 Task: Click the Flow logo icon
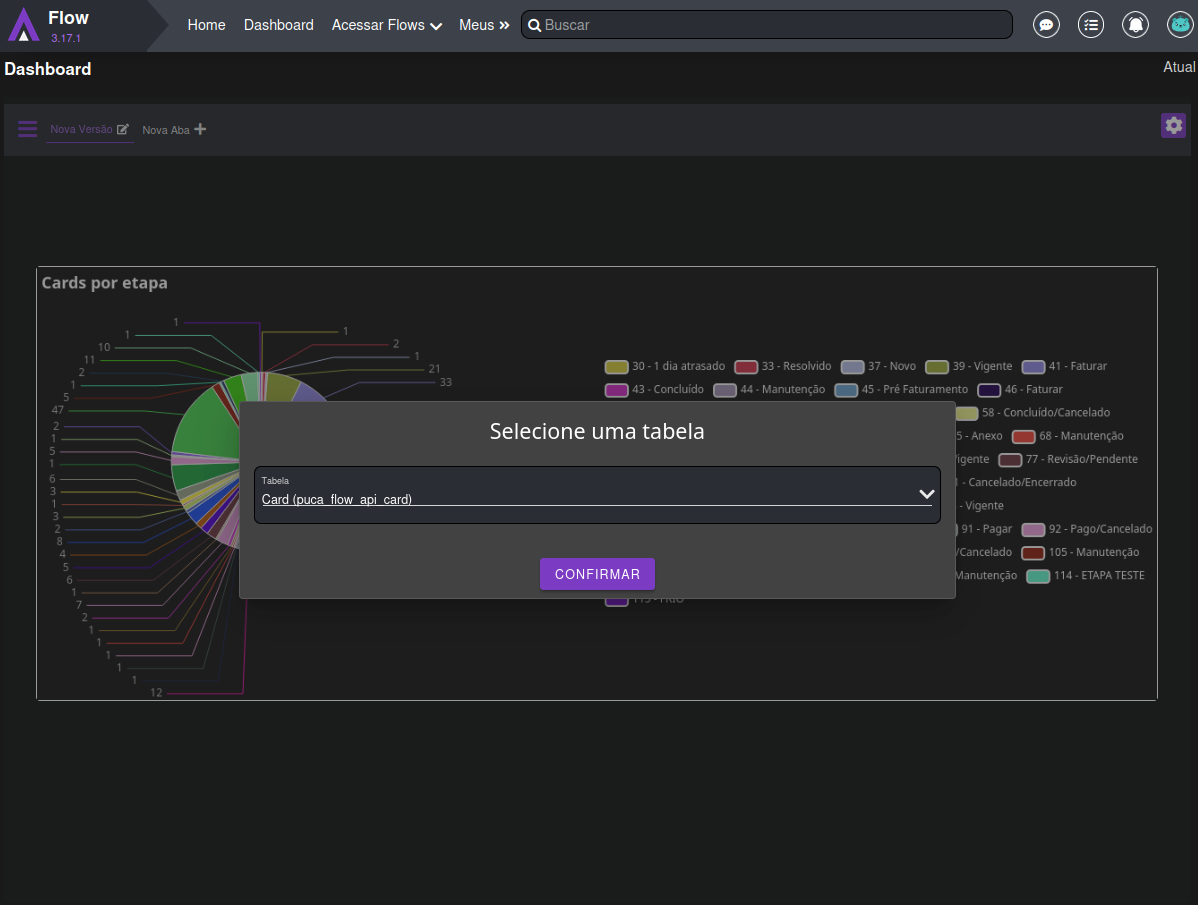coord(23,25)
